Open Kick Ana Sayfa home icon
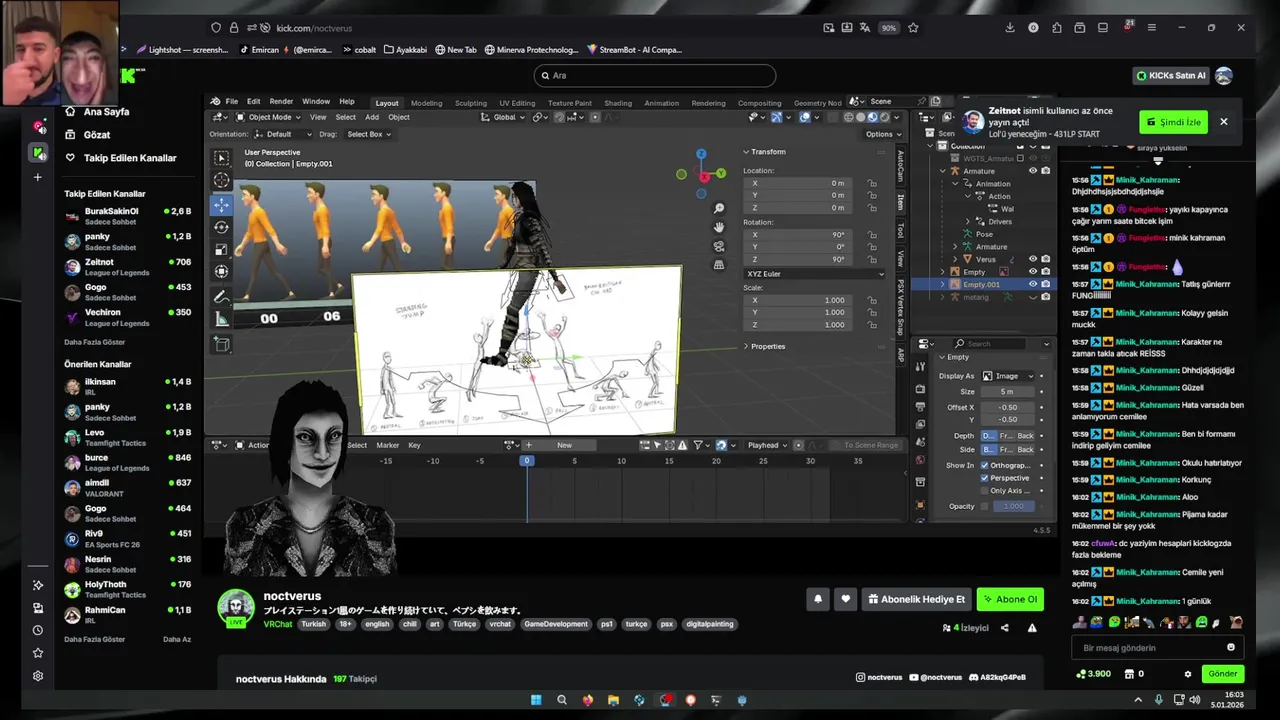The height and width of the screenshot is (720, 1280). (x=70, y=112)
